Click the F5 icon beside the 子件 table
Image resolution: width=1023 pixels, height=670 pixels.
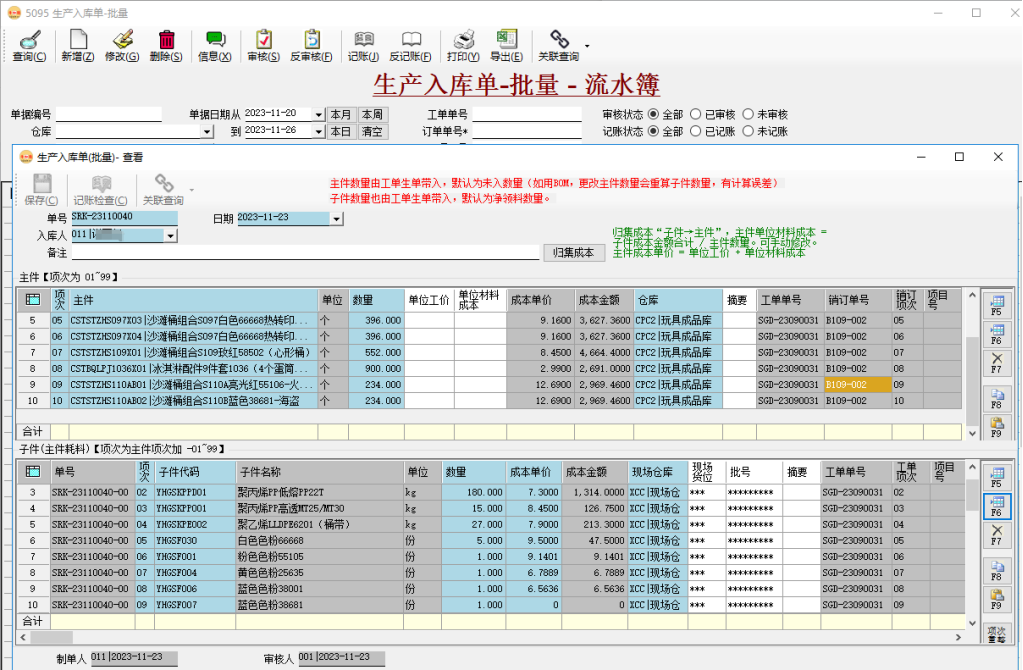(x=997, y=477)
